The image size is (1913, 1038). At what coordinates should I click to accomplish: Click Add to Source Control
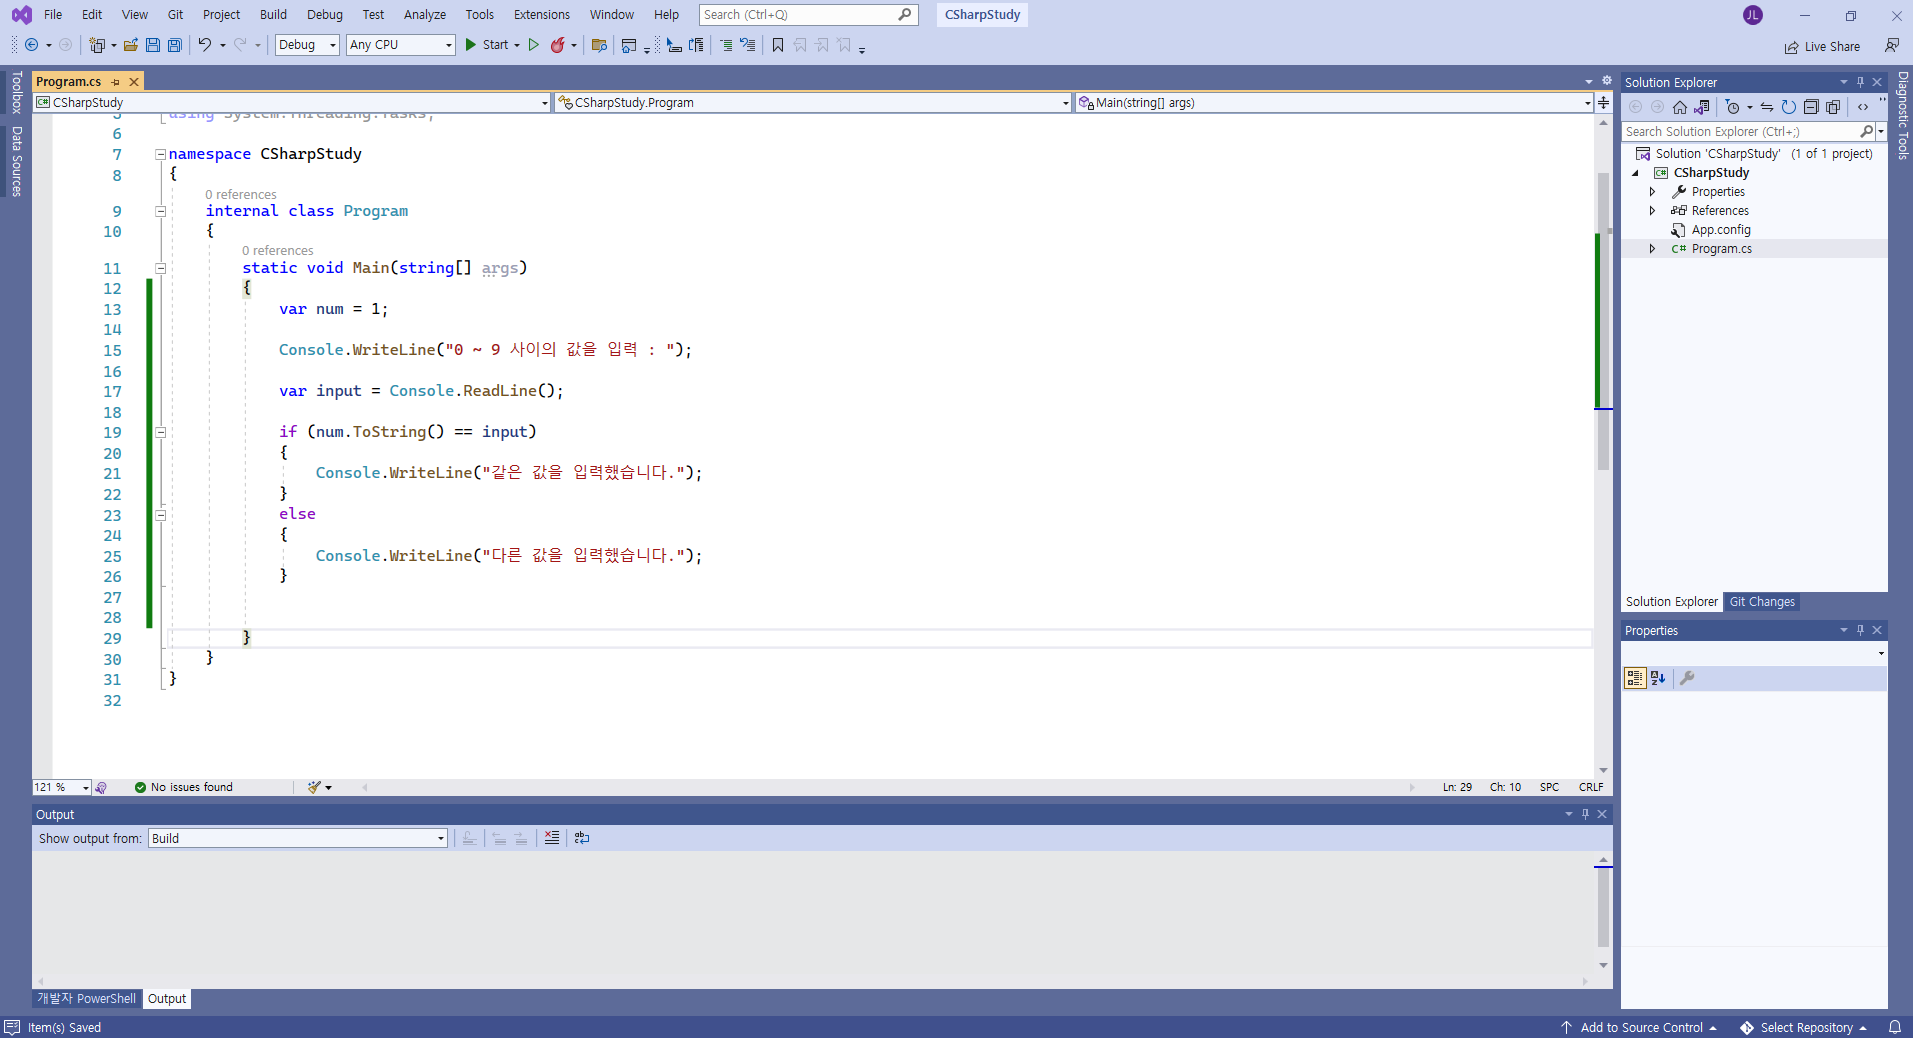pyautogui.click(x=1639, y=1027)
